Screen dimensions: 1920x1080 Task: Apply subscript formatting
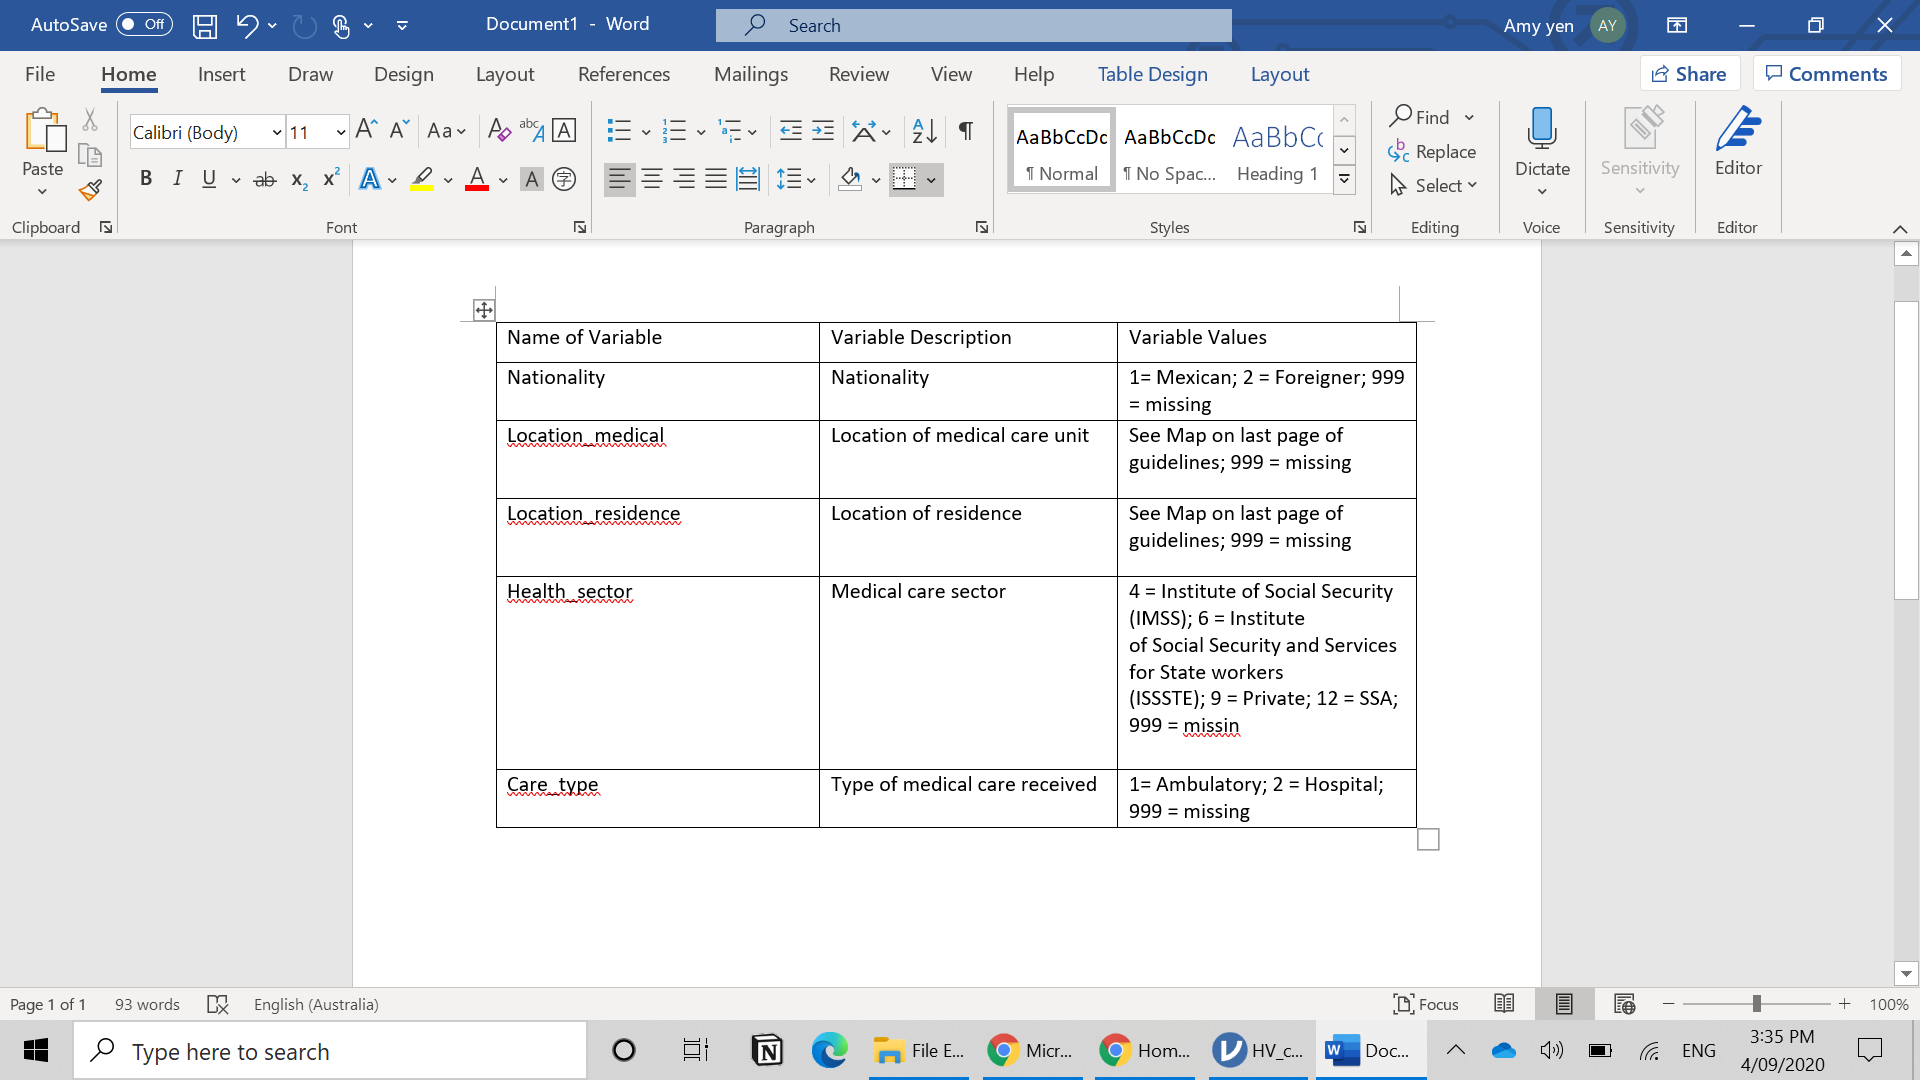click(x=299, y=180)
